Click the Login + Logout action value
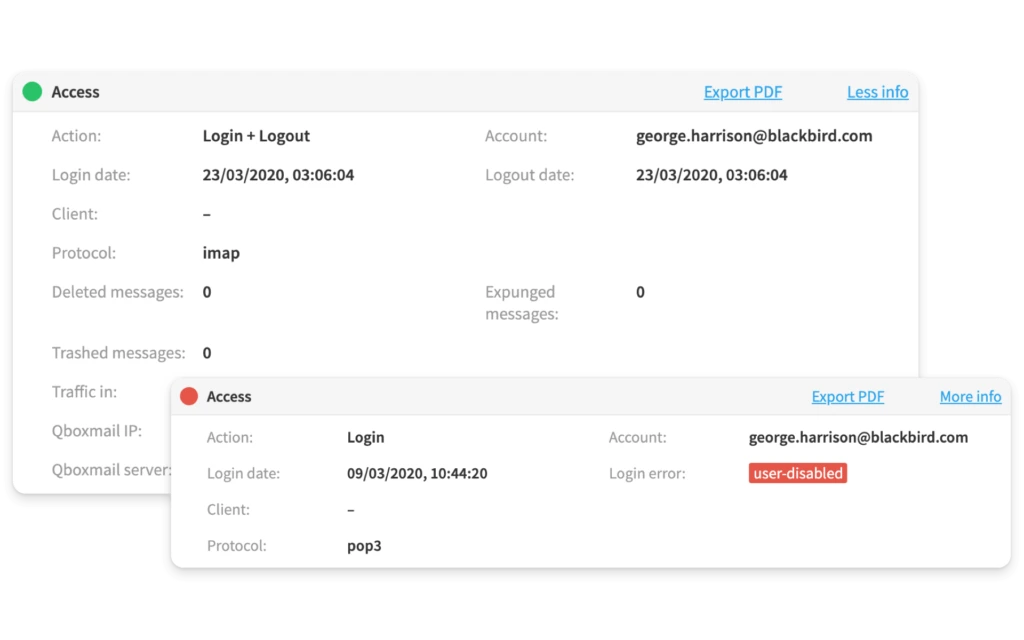Screen dimensions: 1024x640 pos(256,136)
